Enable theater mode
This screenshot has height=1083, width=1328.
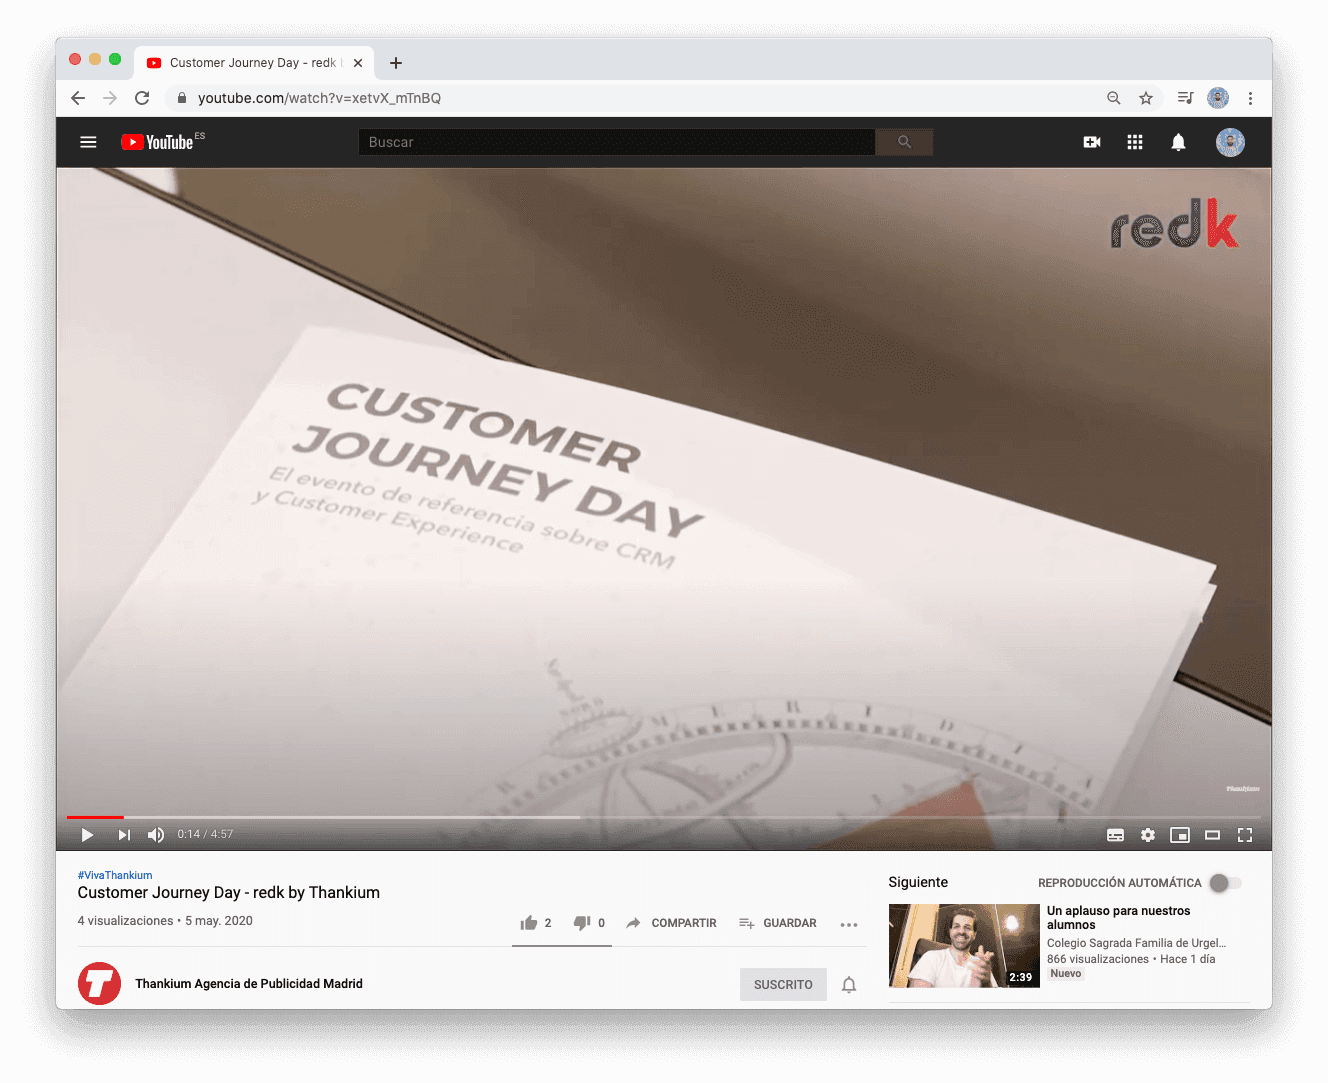[x=1212, y=835]
